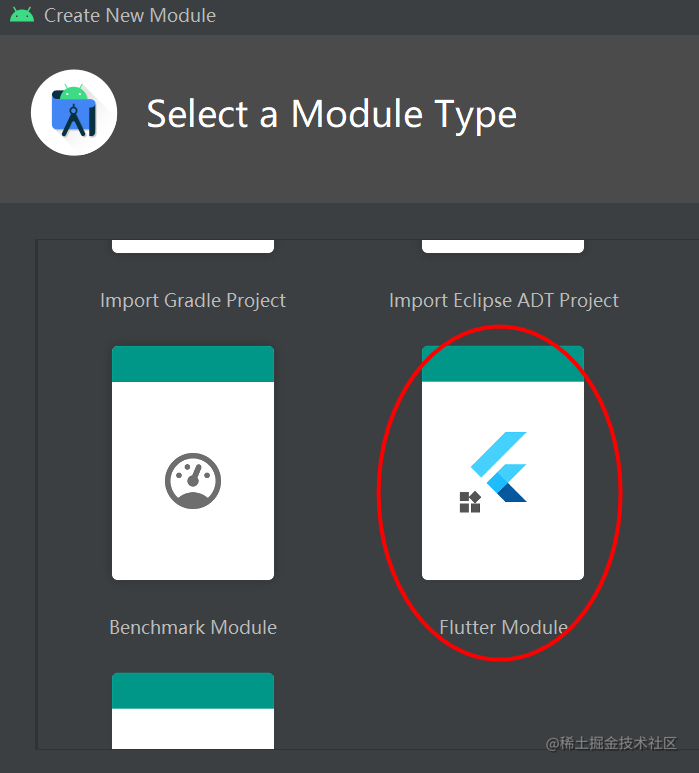This screenshot has height=773, width=699.
Task: Click the teal header of Benchmark card
Action: click(x=193, y=364)
